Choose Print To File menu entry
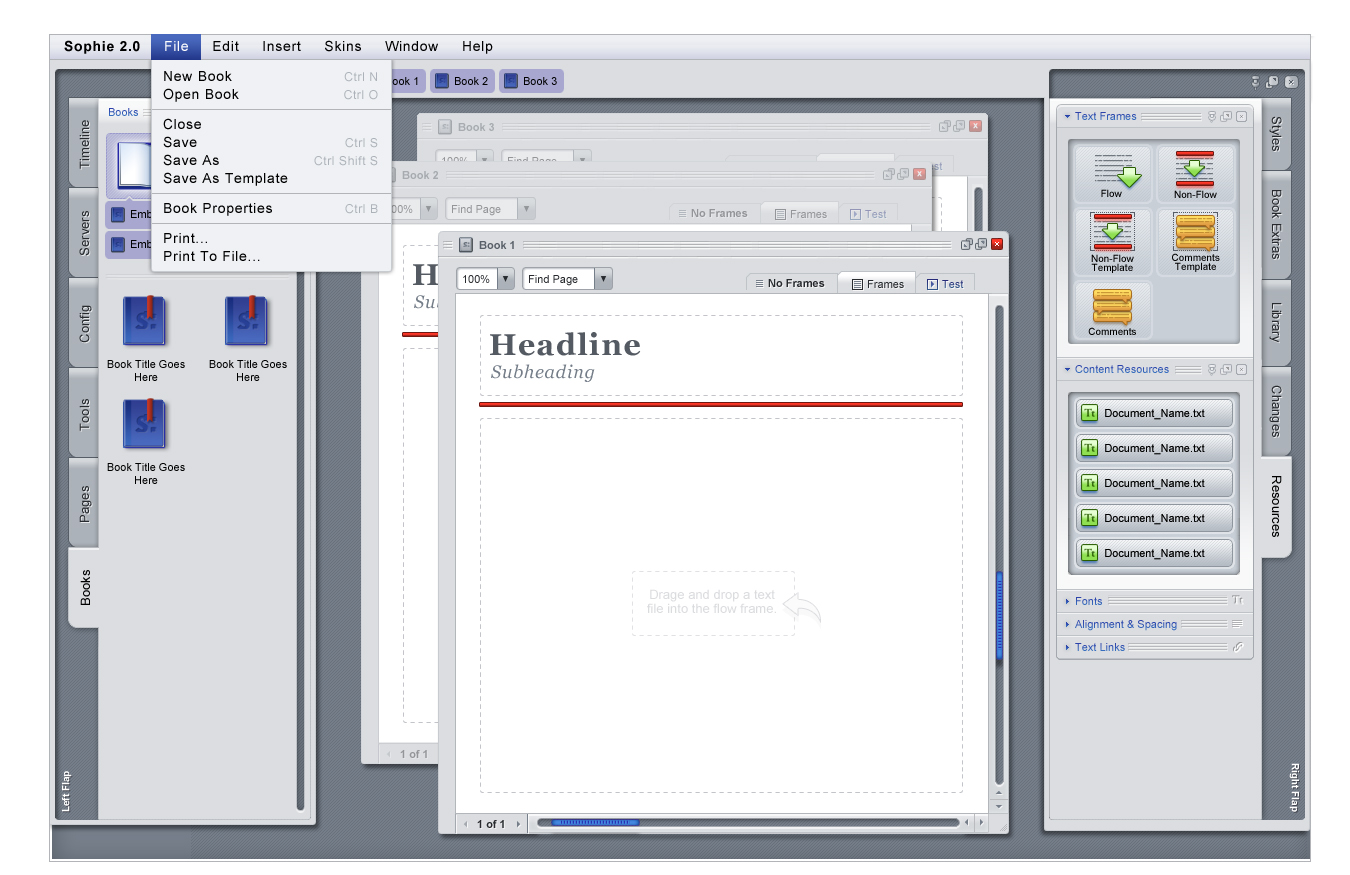The image size is (1350, 875). (271, 256)
